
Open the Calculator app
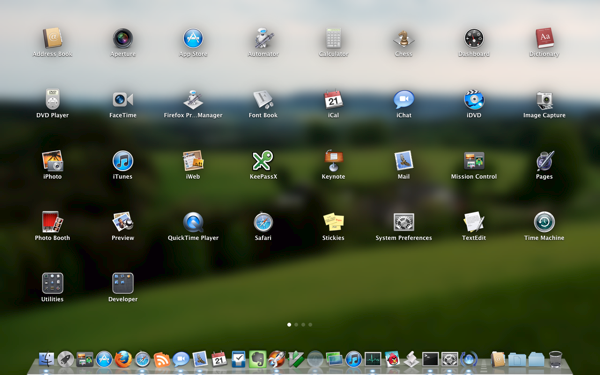click(x=333, y=38)
